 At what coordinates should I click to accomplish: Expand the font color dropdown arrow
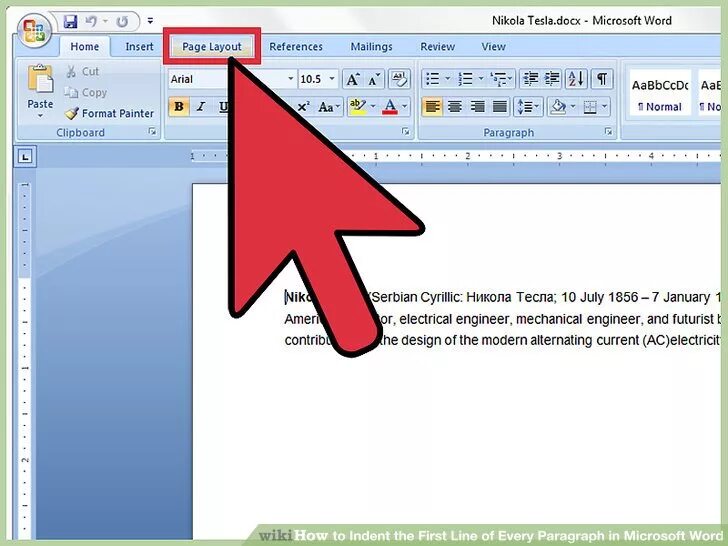pos(404,107)
